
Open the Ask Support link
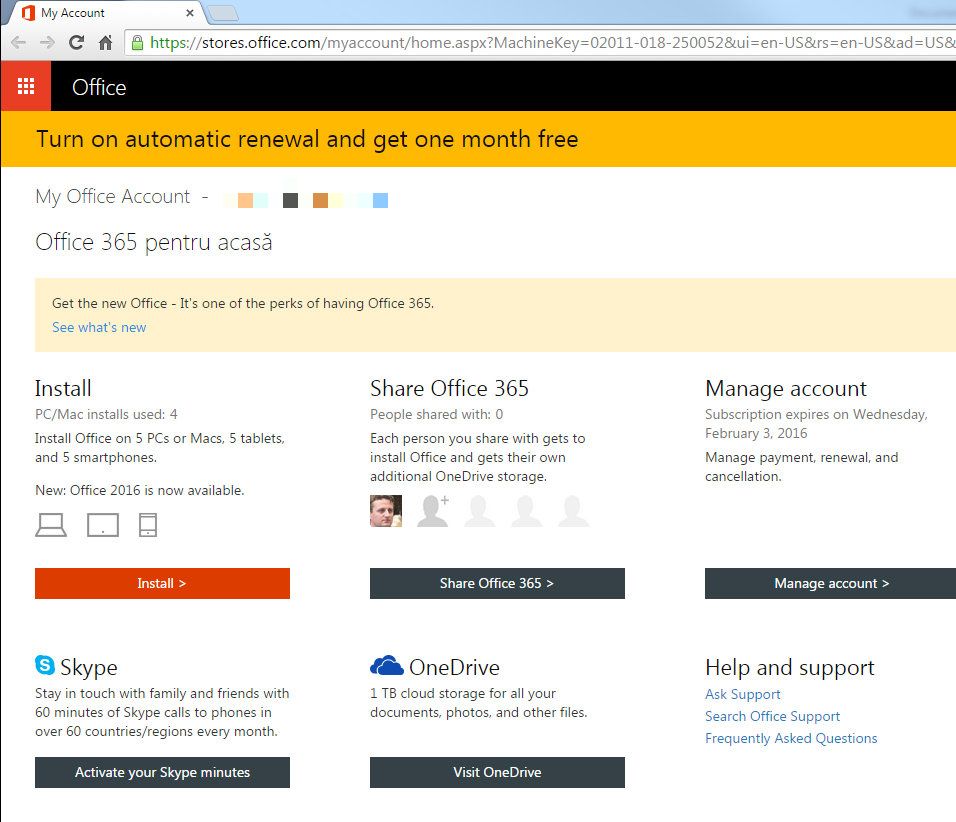coord(743,695)
